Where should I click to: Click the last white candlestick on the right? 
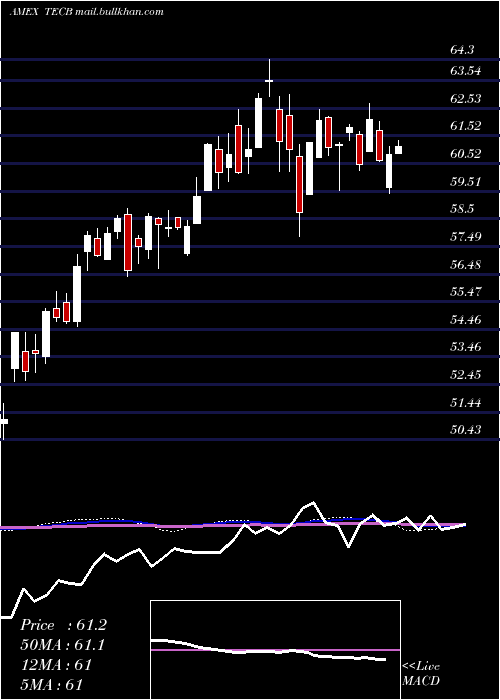click(398, 148)
